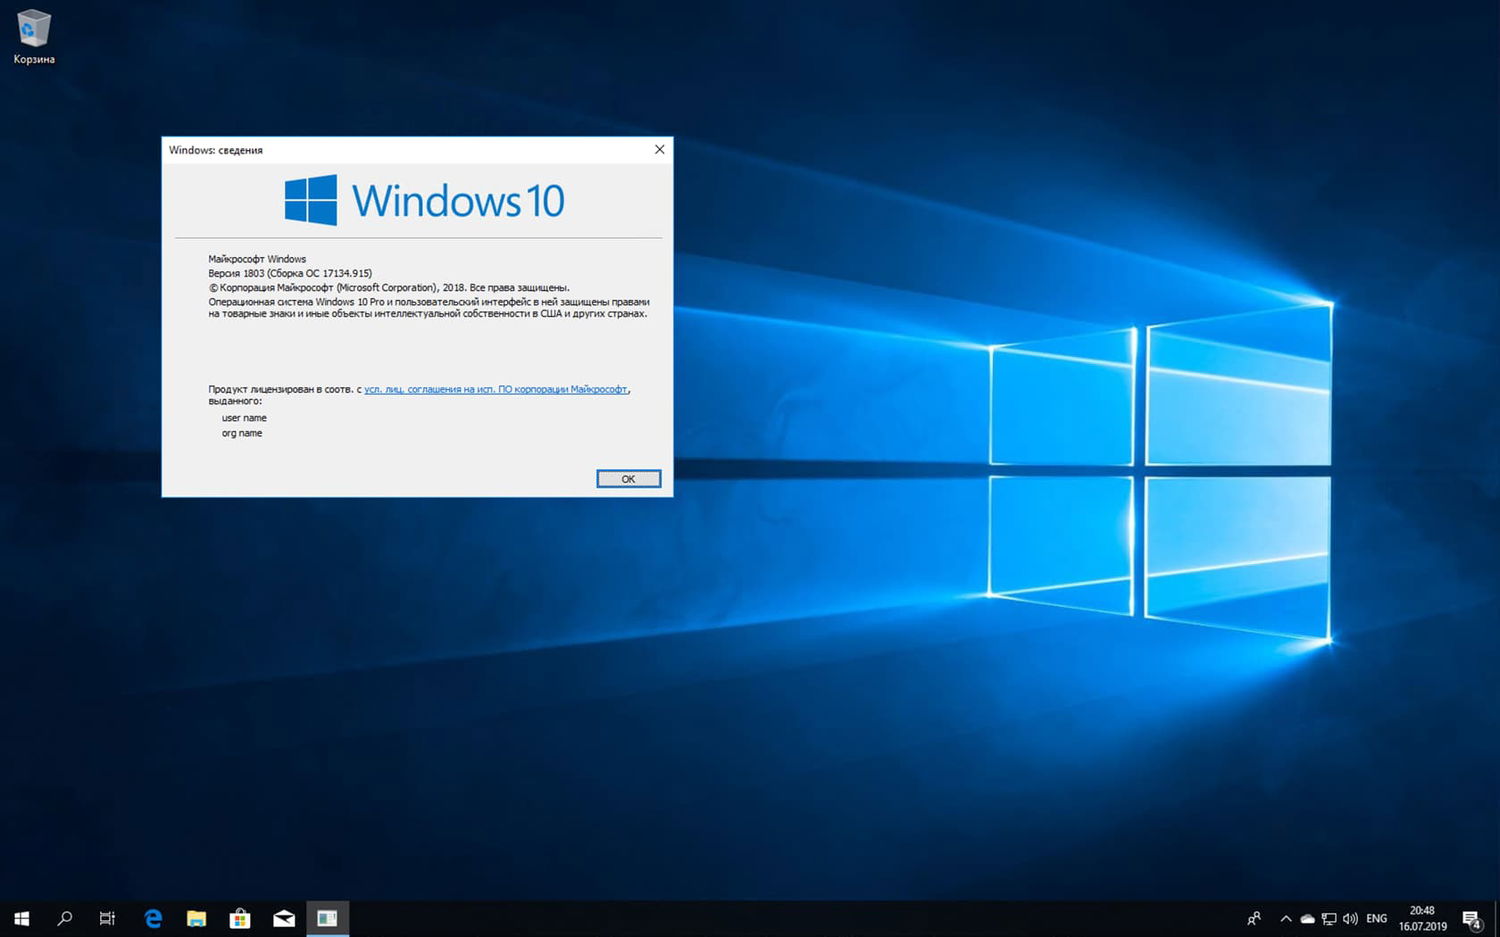Open the Action Center notifications icon

click(x=1471, y=918)
